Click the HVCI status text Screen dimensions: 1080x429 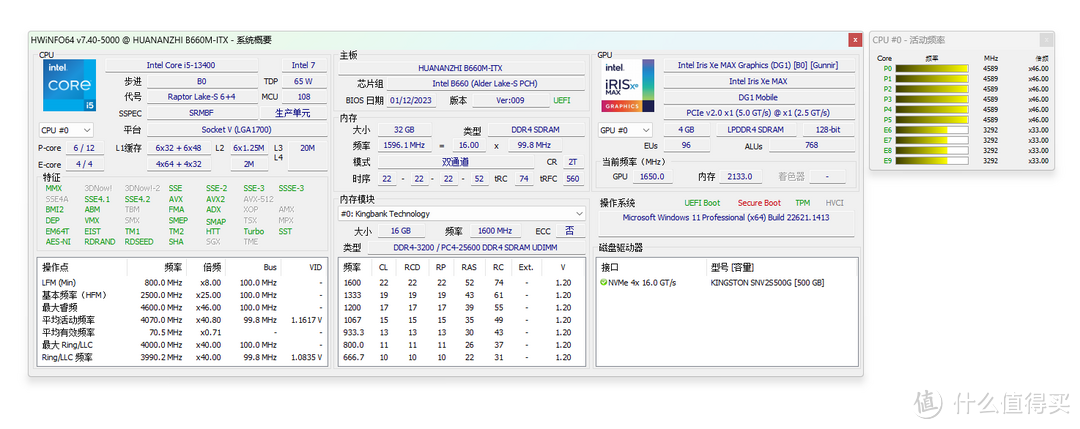pyautogui.click(x=834, y=203)
